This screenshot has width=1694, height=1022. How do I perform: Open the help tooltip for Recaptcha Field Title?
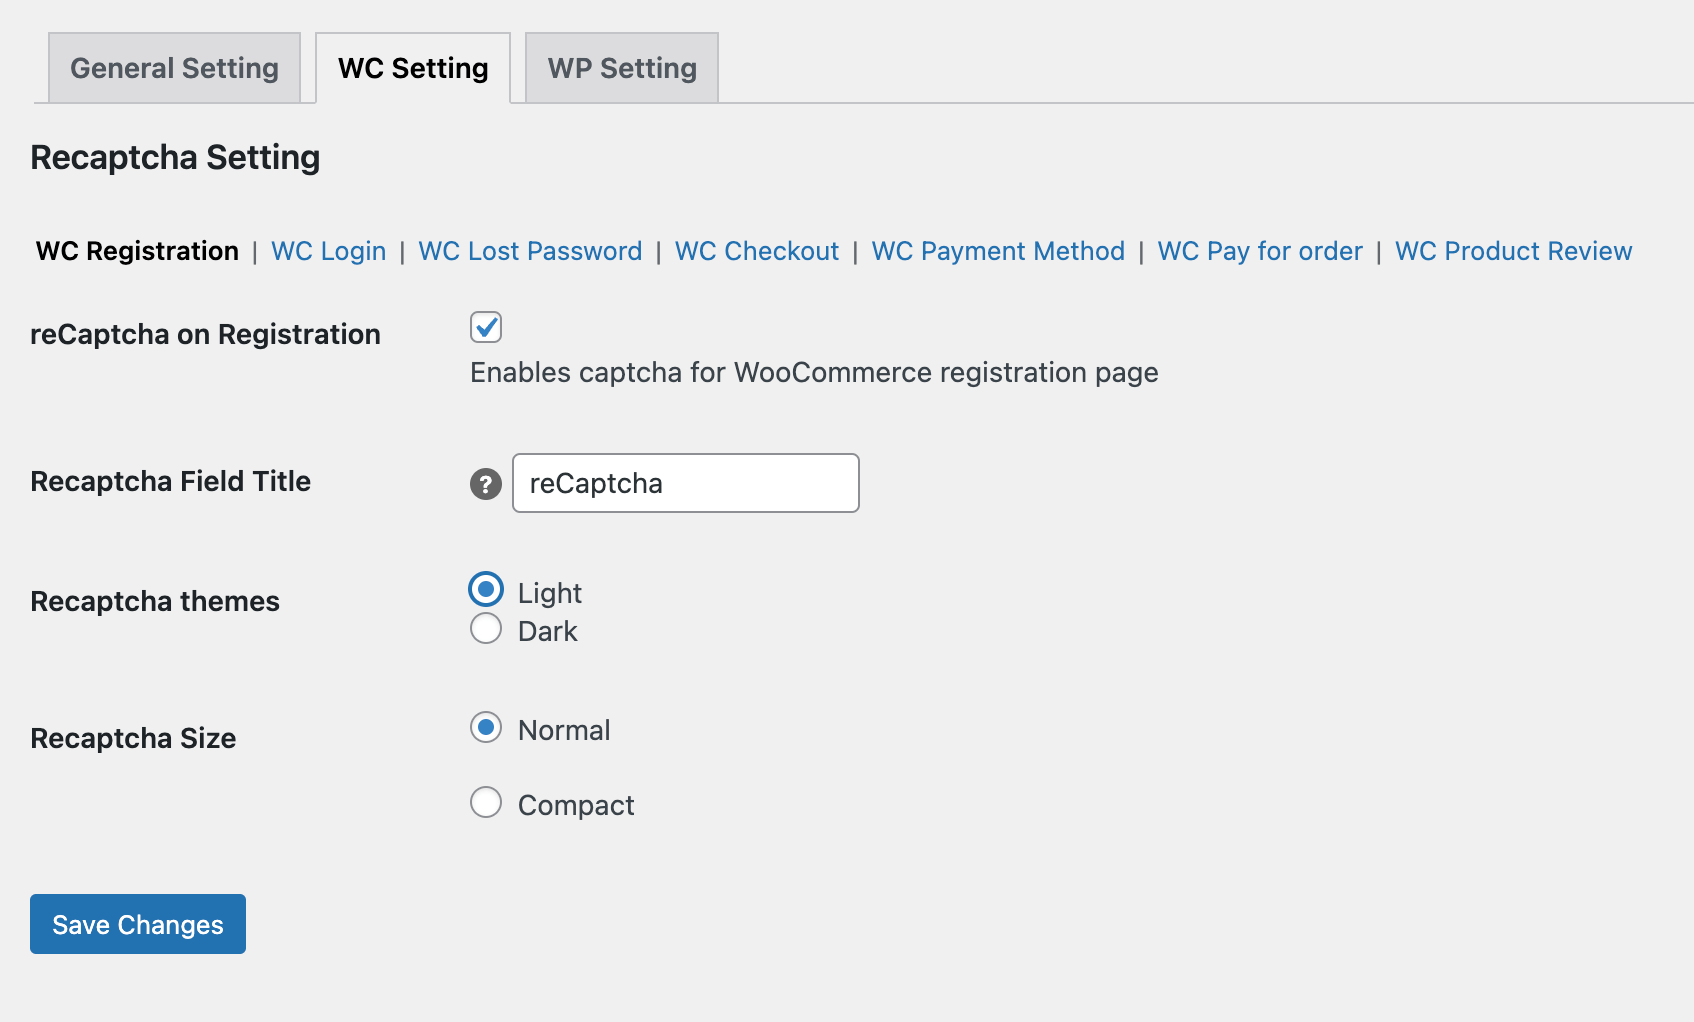tap(485, 484)
